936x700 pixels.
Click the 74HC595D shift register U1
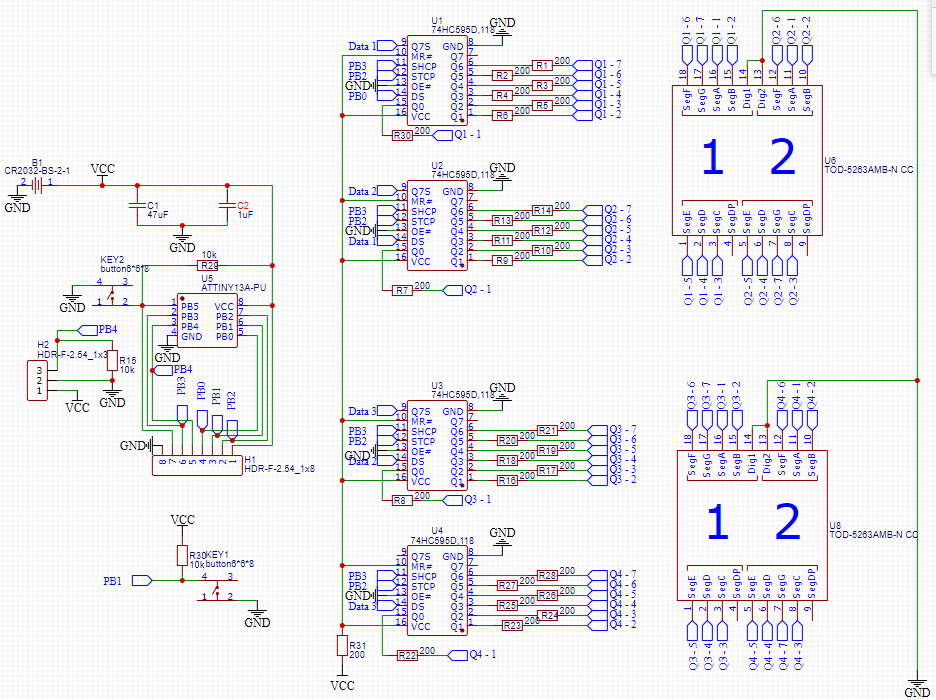[435, 80]
